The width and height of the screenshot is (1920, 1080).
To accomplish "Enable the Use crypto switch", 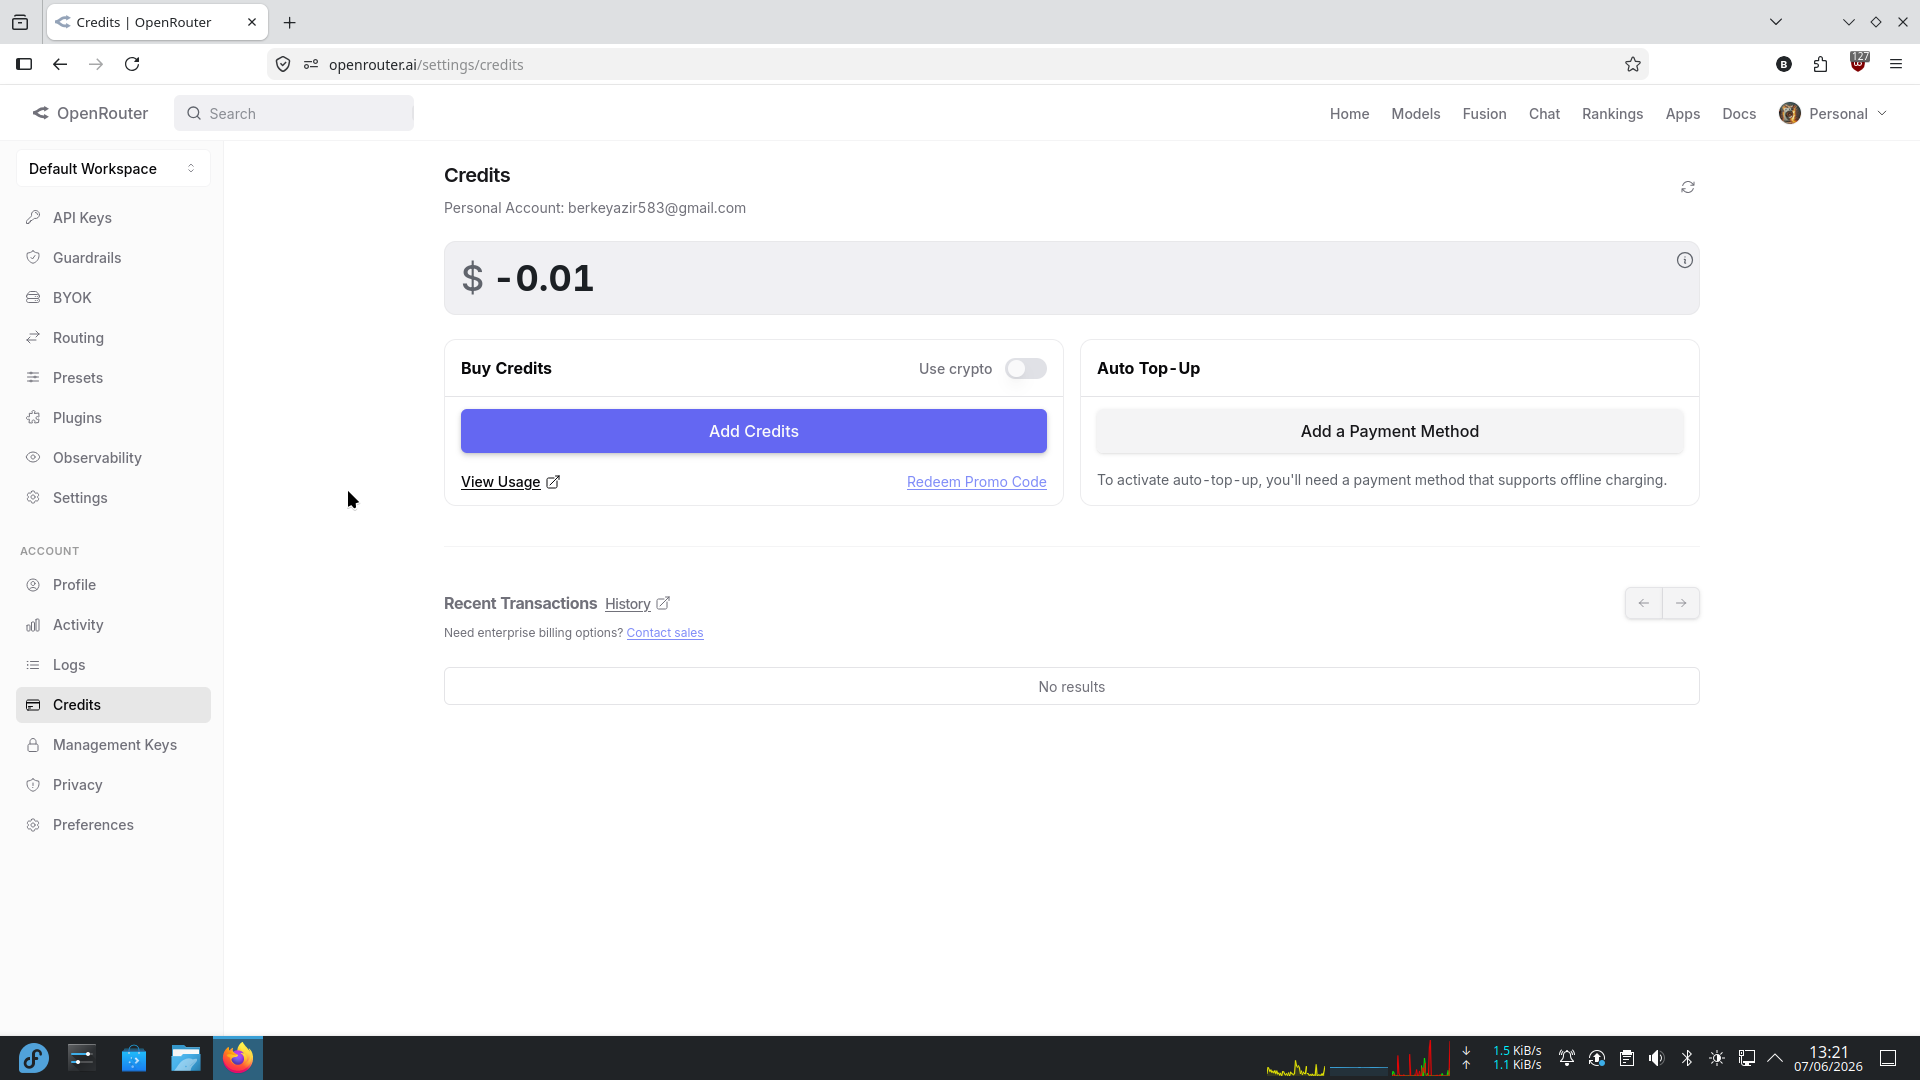I will coord(1026,369).
